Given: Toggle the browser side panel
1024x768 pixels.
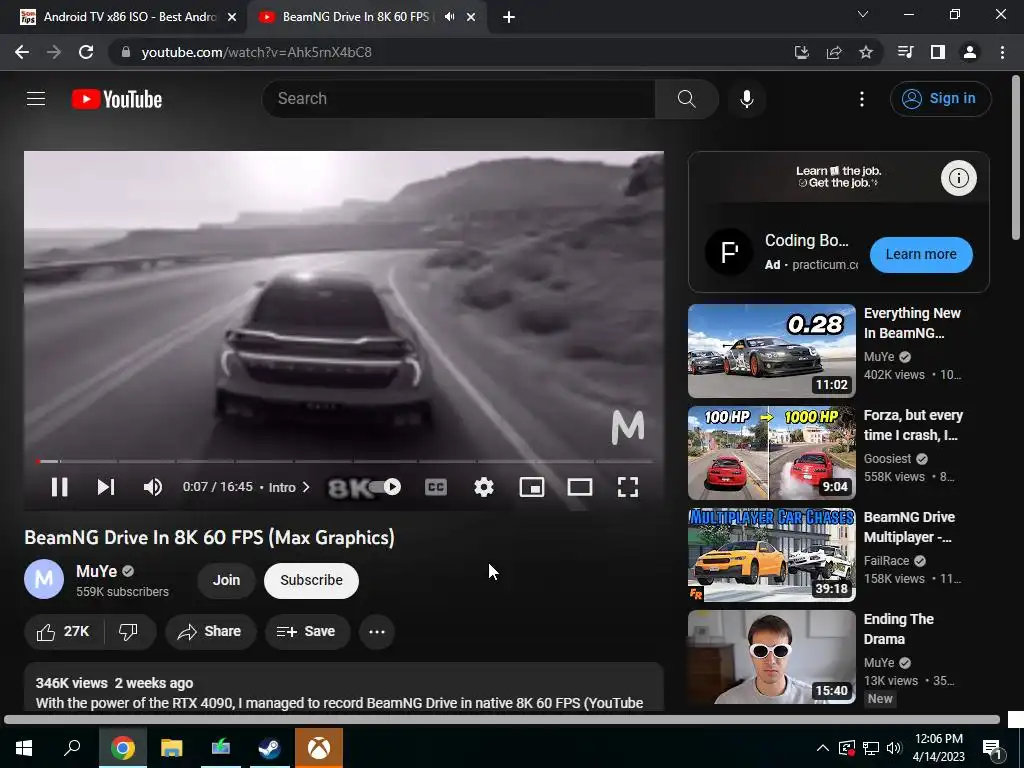Looking at the screenshot, I should (938, 52).
